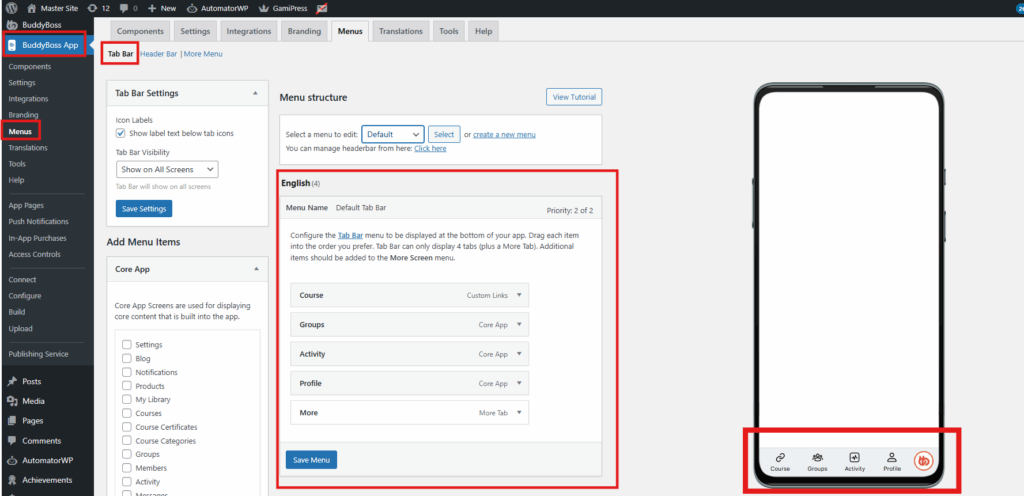Viewport: 1024px width, 496px height.
Task: Open Push Notifications in sidebar
Action: pyautogui.click(x=39, y=221)
